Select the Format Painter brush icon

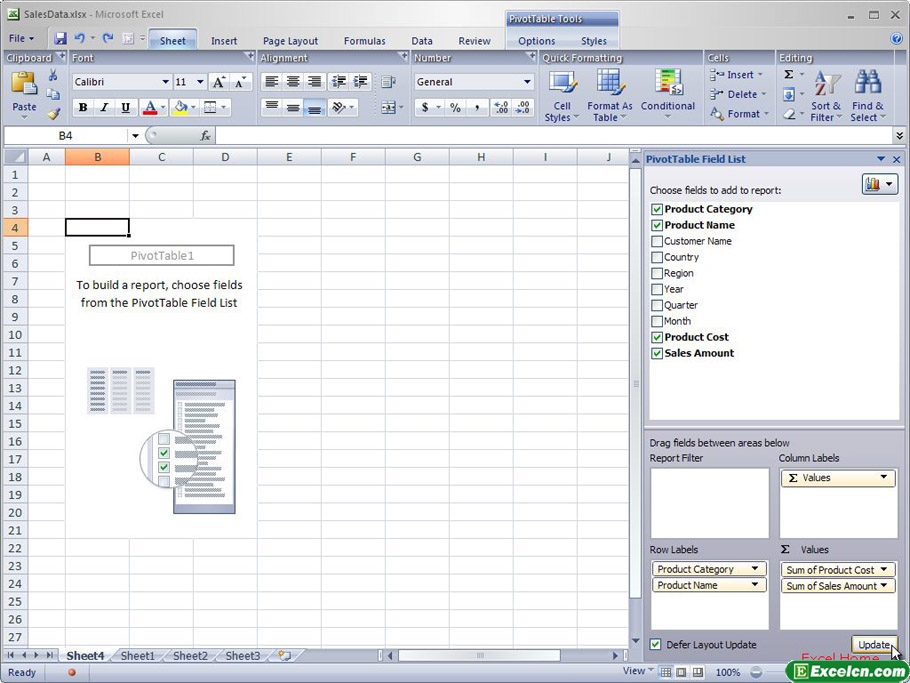(53, 114)
